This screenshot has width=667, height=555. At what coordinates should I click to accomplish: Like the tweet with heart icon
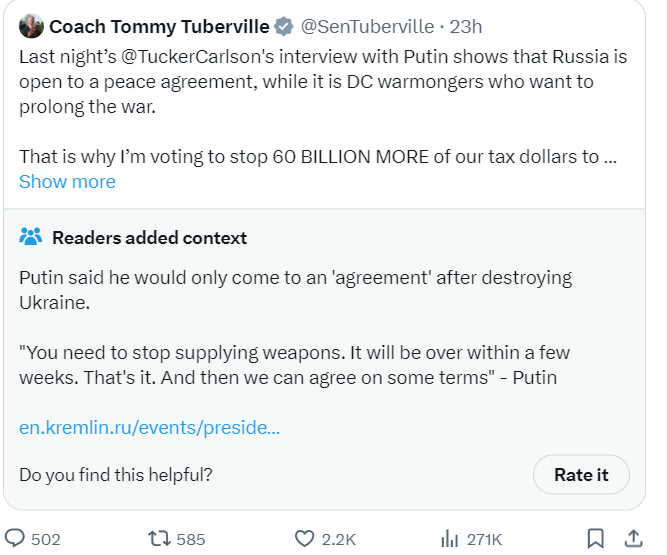click(304, 538)
